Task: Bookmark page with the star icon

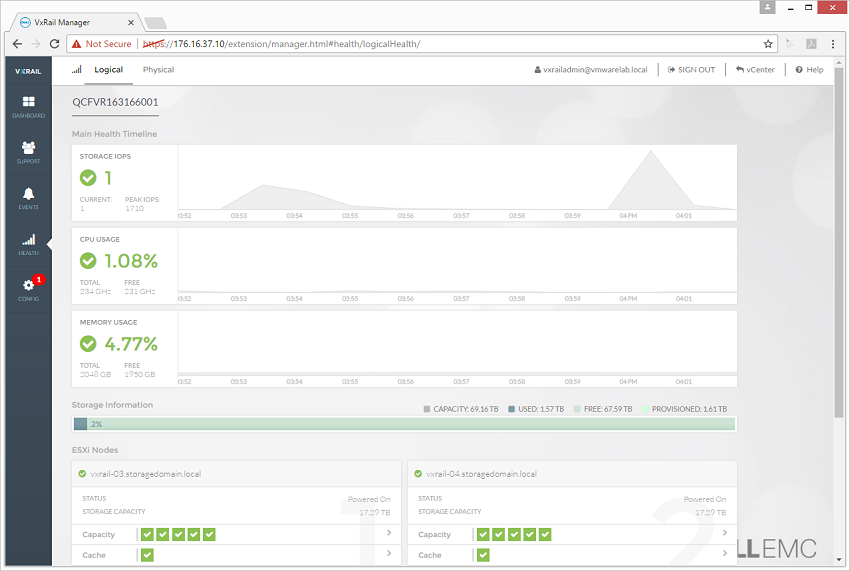Action: click(768, 44)
